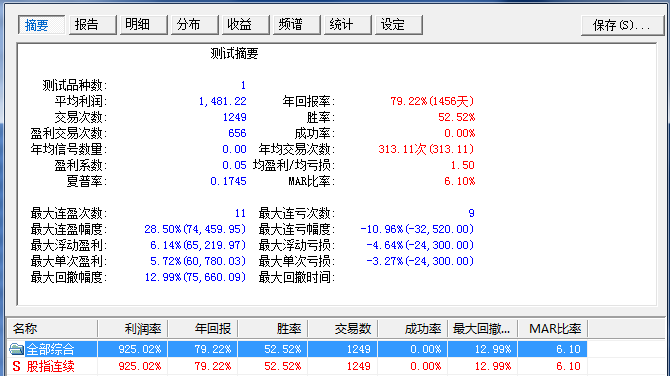Sort by the 年回报 column header
This screenshot has height=376, width=670.
203,329
